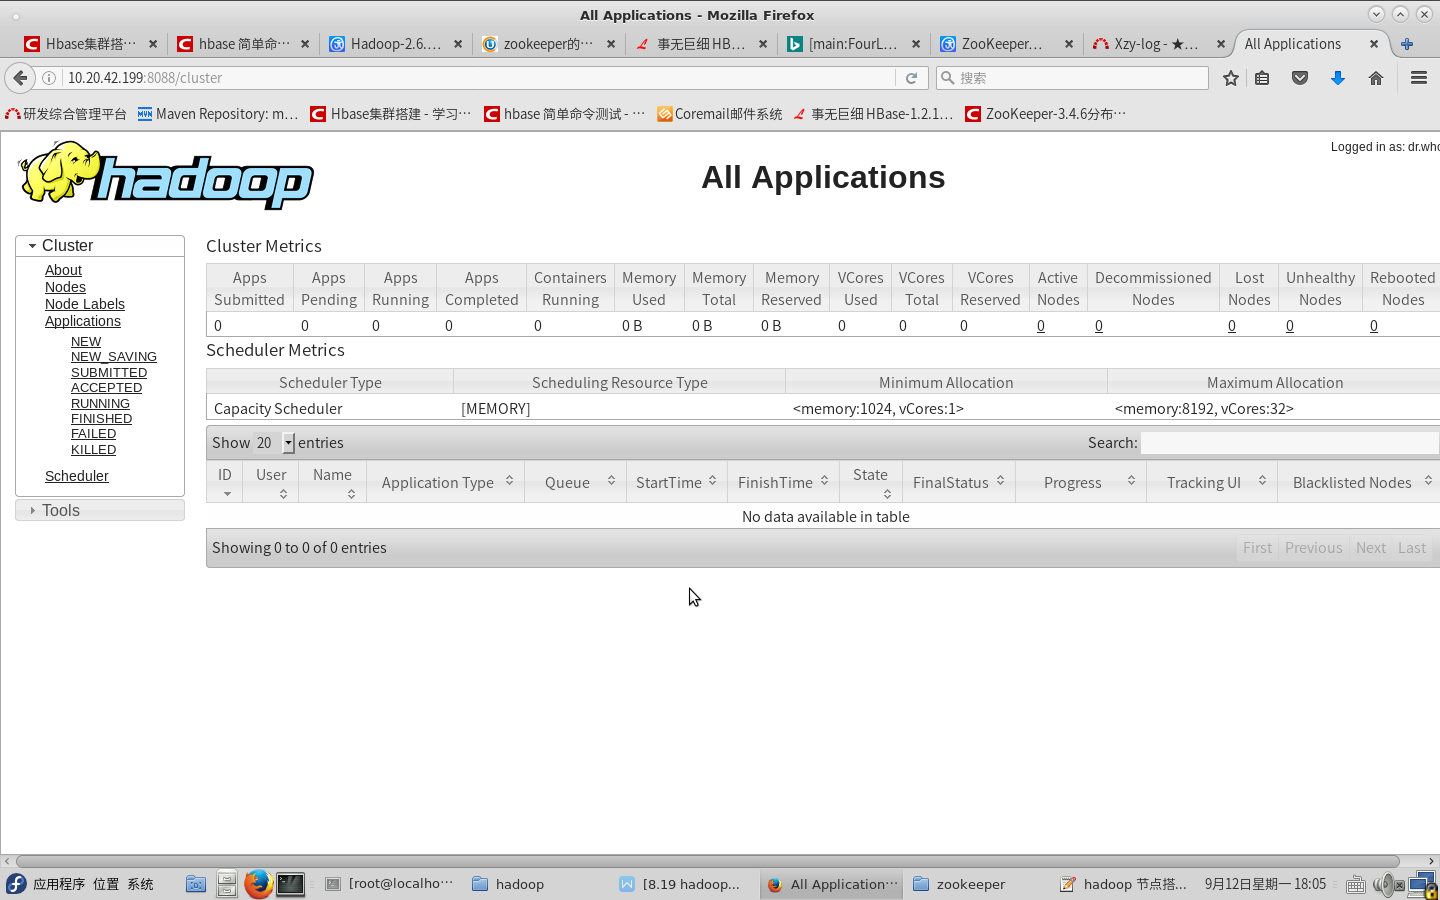Click the site info icon in URL bar
This screenshot has height=900, width=1440.
tap(49, 78)
